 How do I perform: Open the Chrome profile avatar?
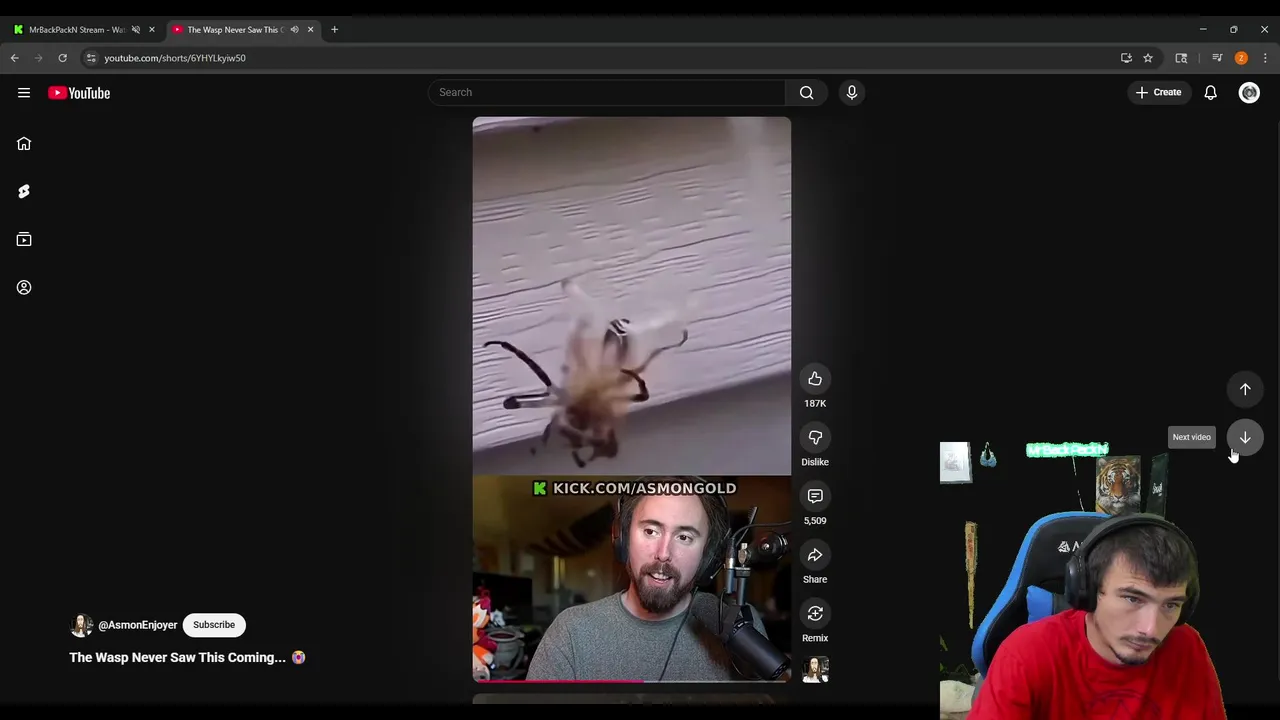(x=1241, y=58)
